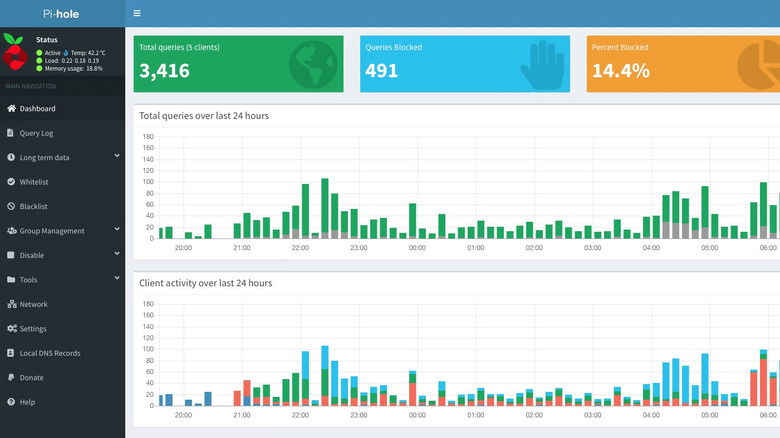Click the Queries Blocked blue box
The height and width of the screenshot is (438, 780).
(x=464, y=64)
